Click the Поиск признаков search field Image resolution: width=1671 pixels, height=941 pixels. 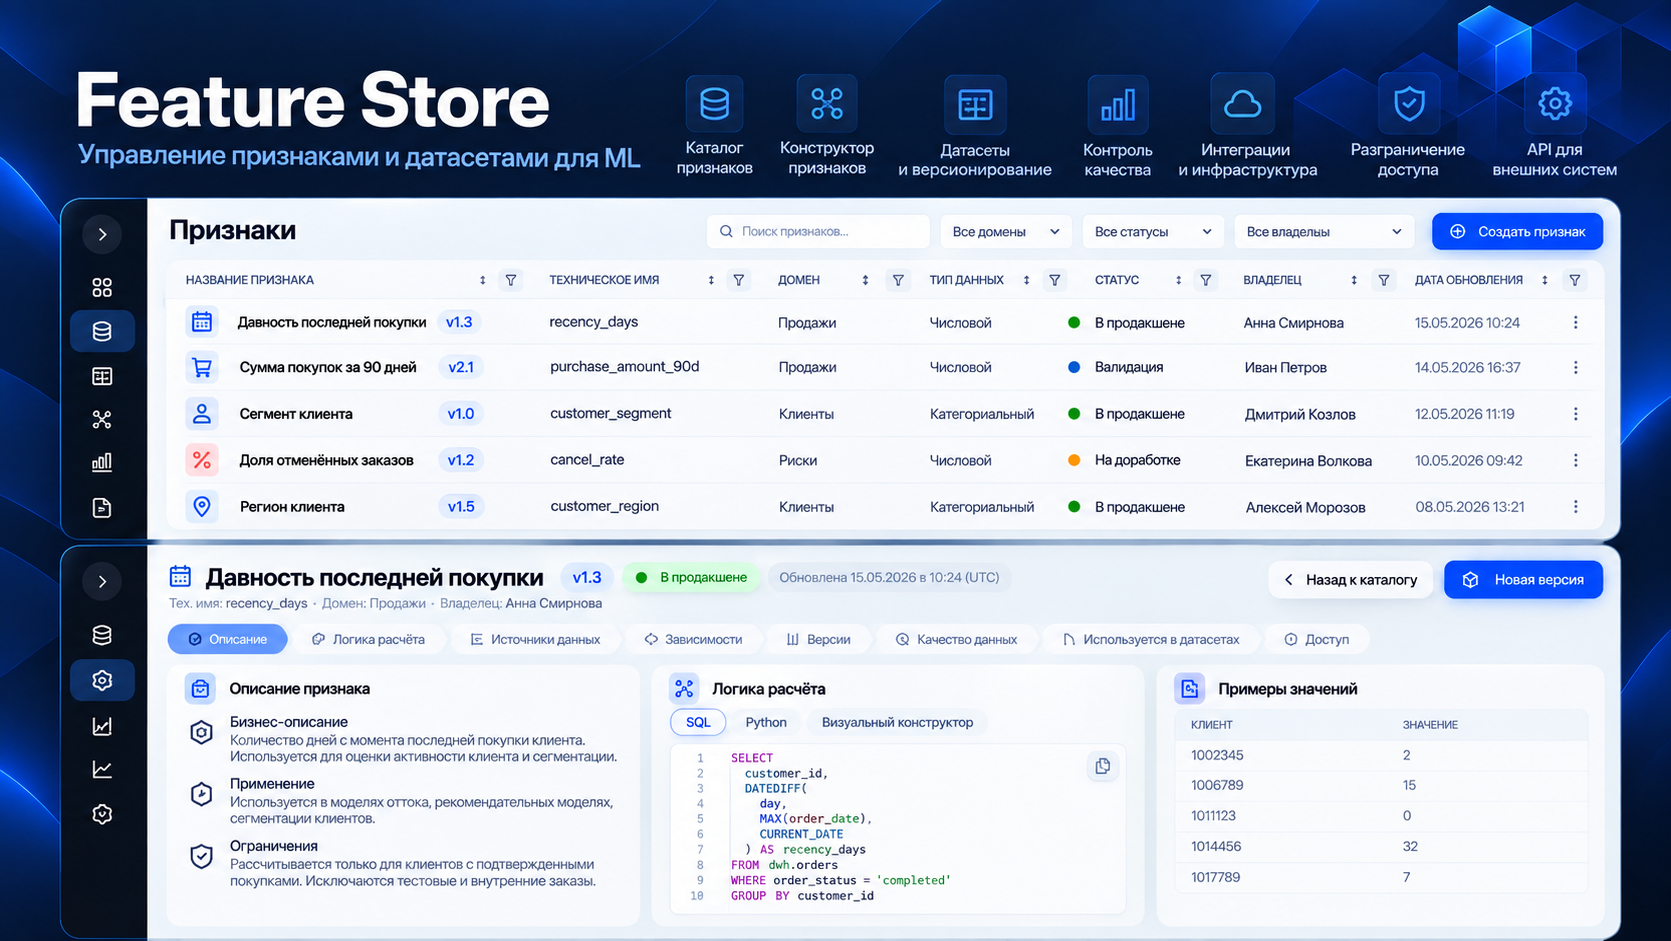coord(818,232)
